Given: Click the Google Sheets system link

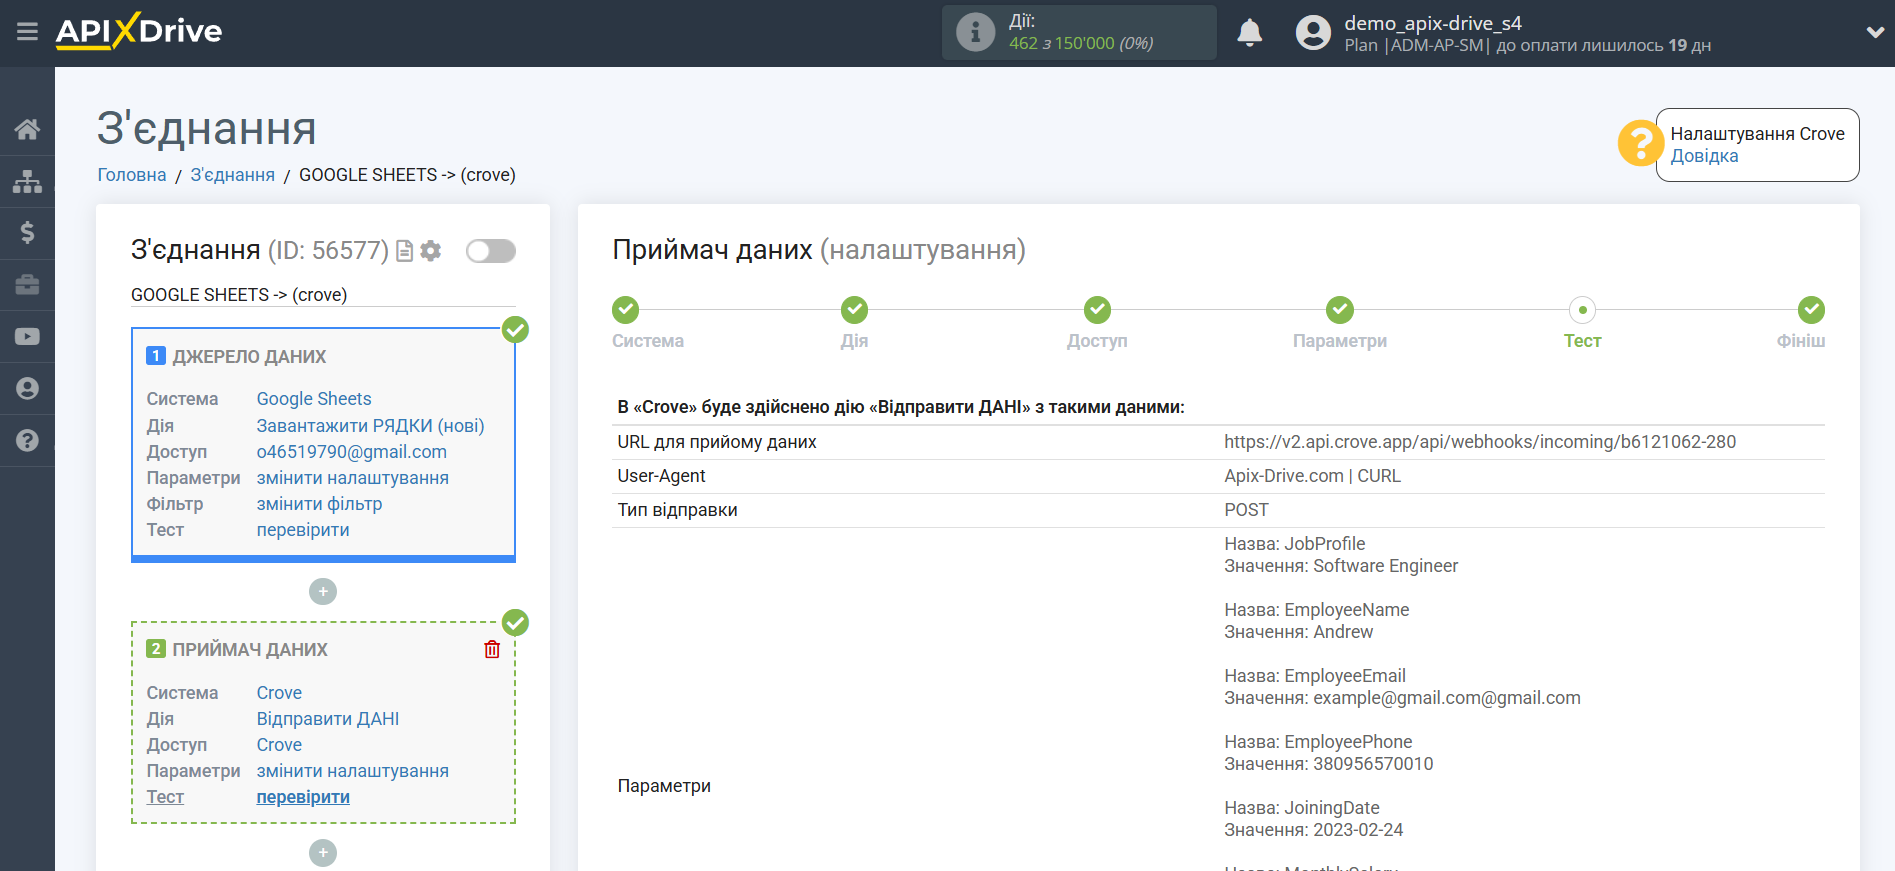Looking at the screenshot, I should click(x=314, y=399).
